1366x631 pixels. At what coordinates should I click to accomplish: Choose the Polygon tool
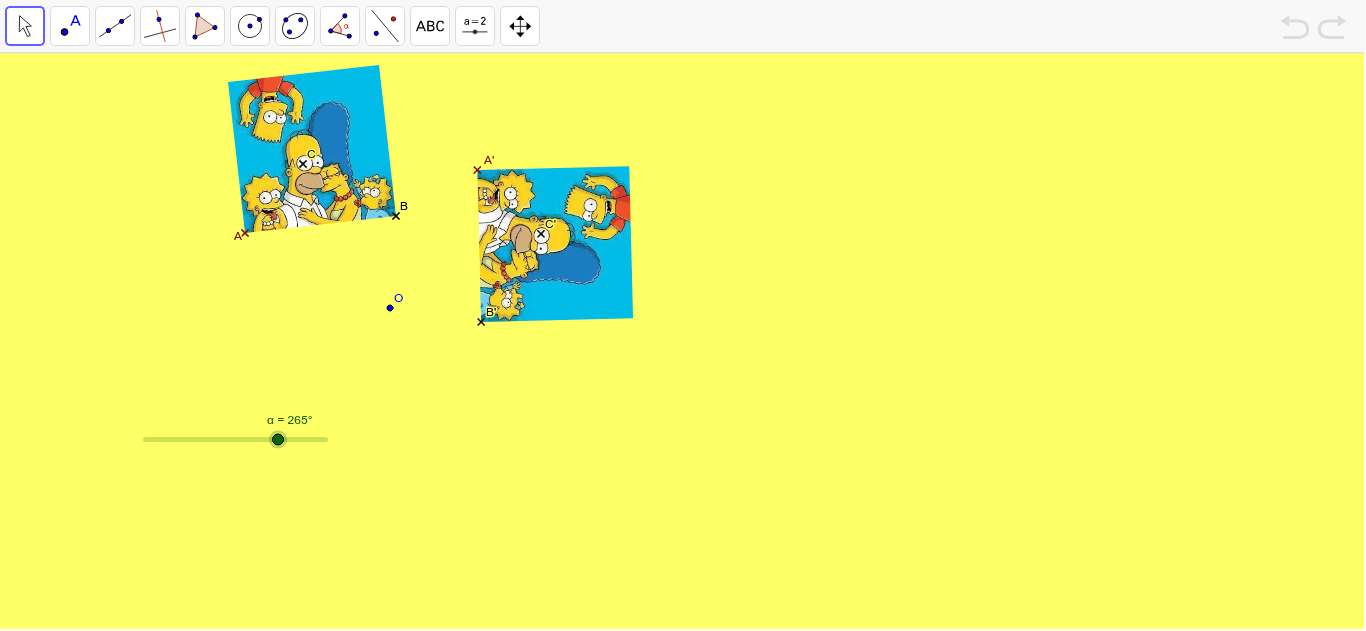(x=205, y=26)
